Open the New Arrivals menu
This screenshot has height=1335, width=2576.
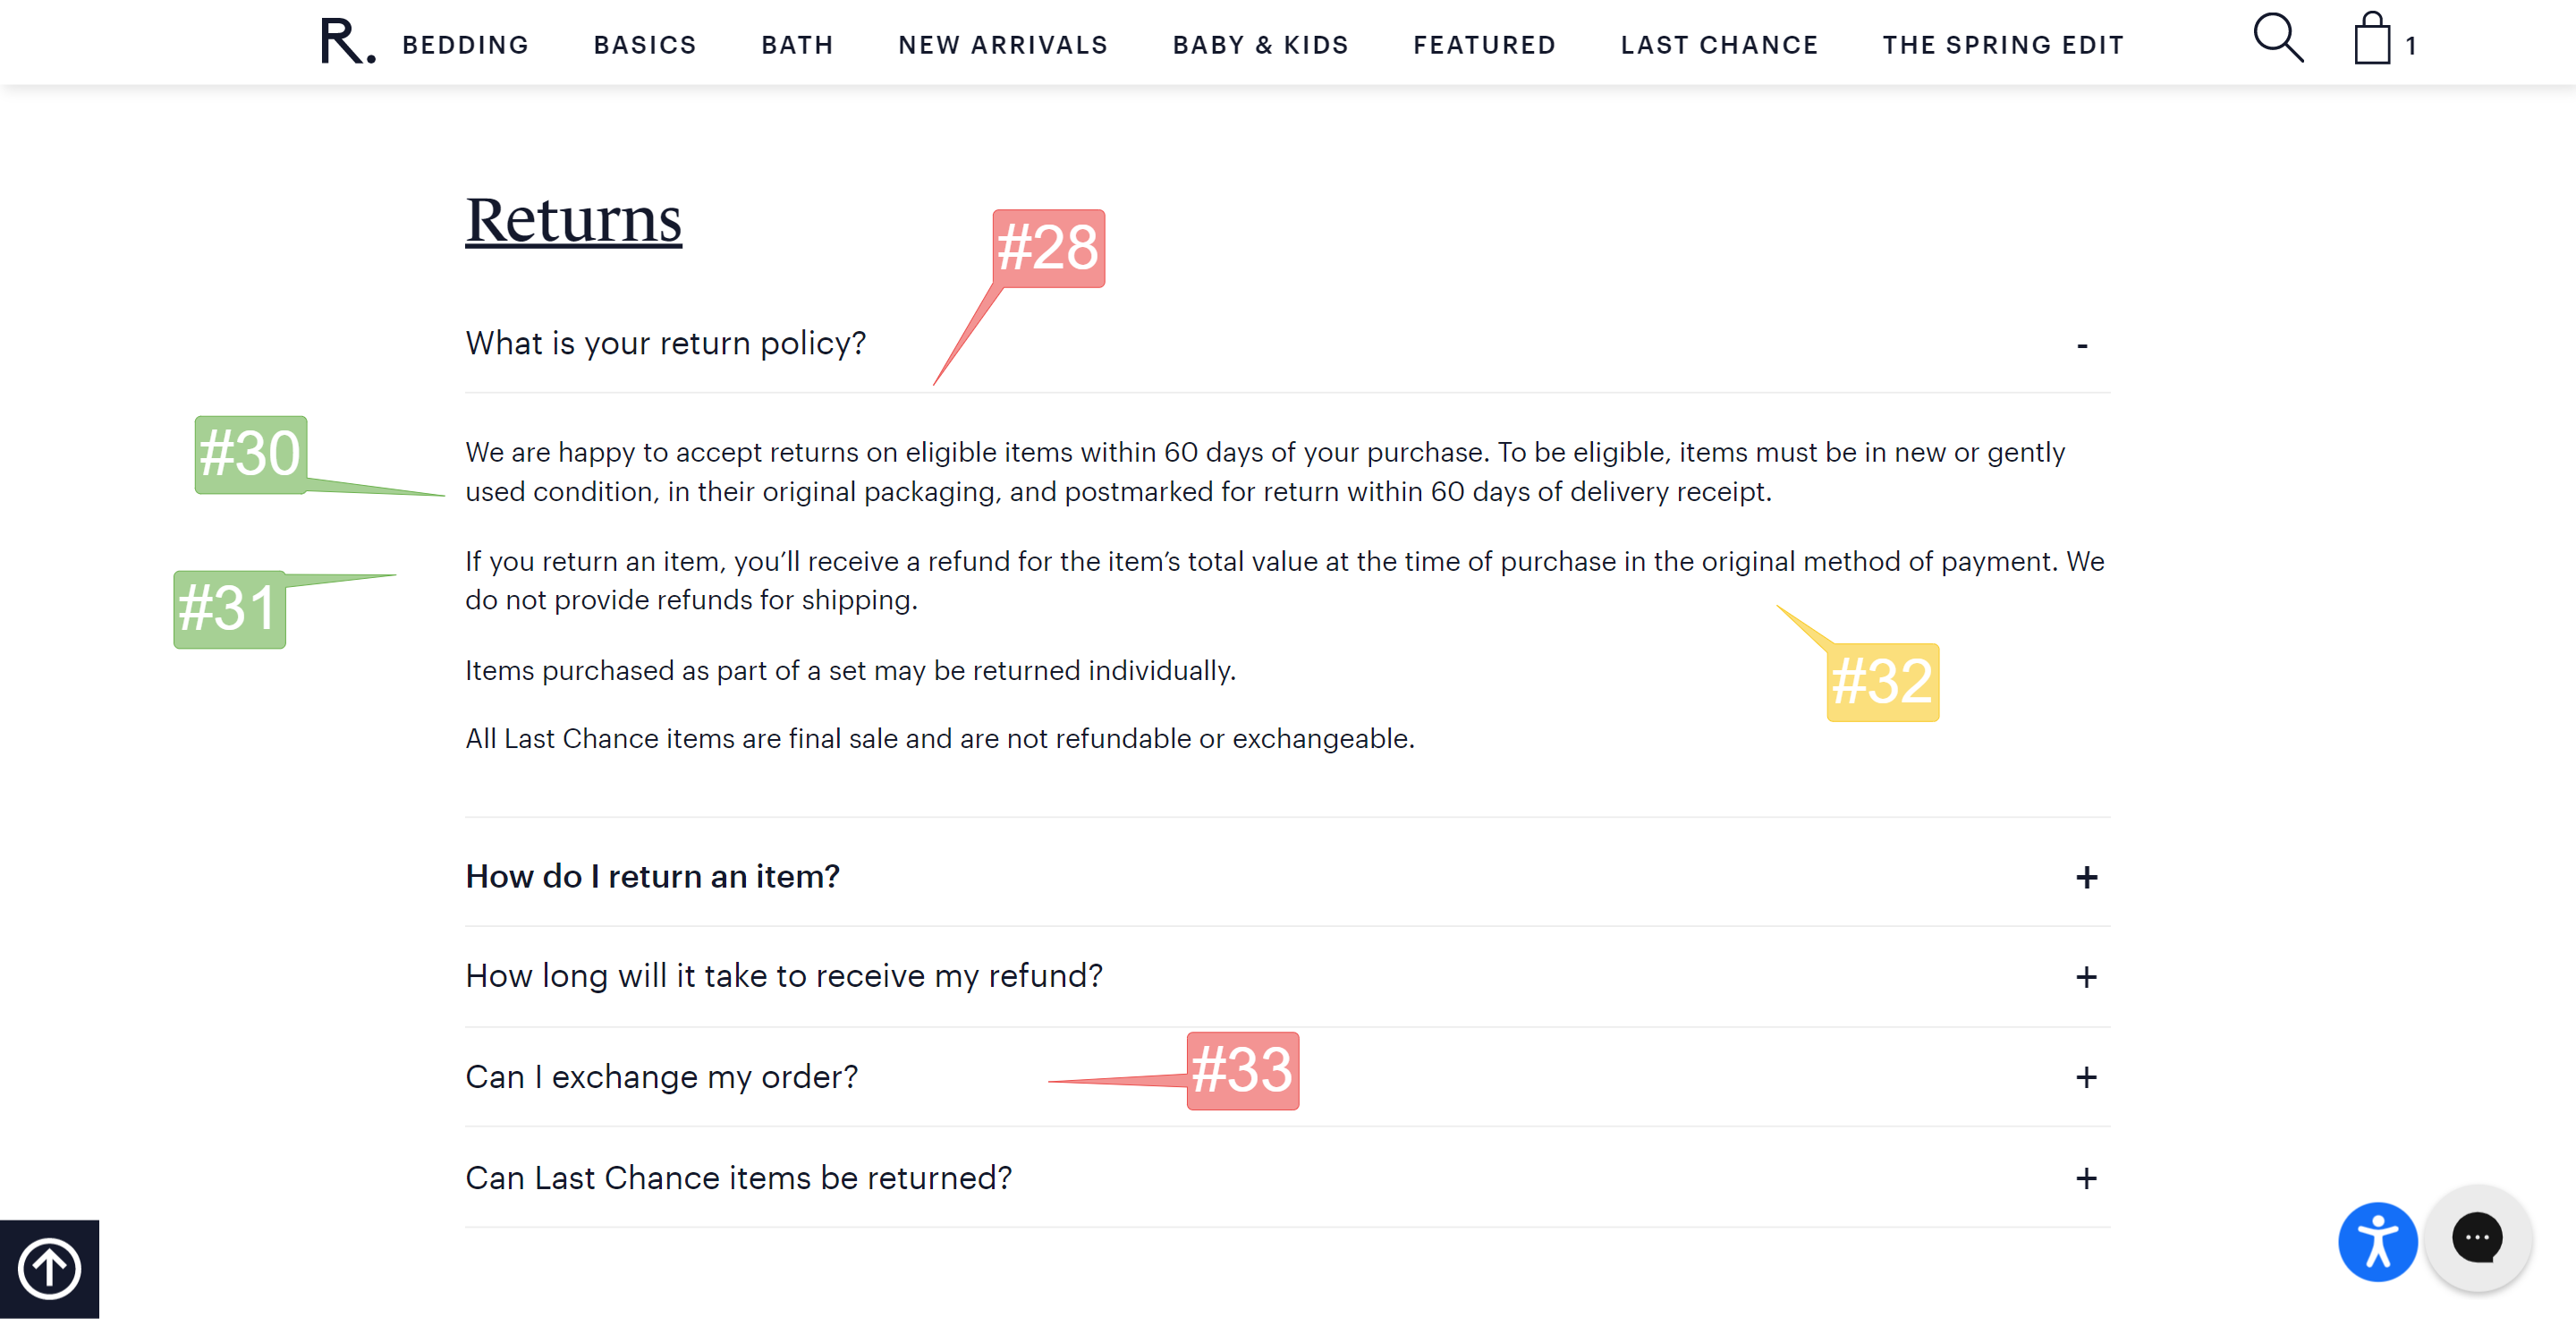(x=1003, y=45)
